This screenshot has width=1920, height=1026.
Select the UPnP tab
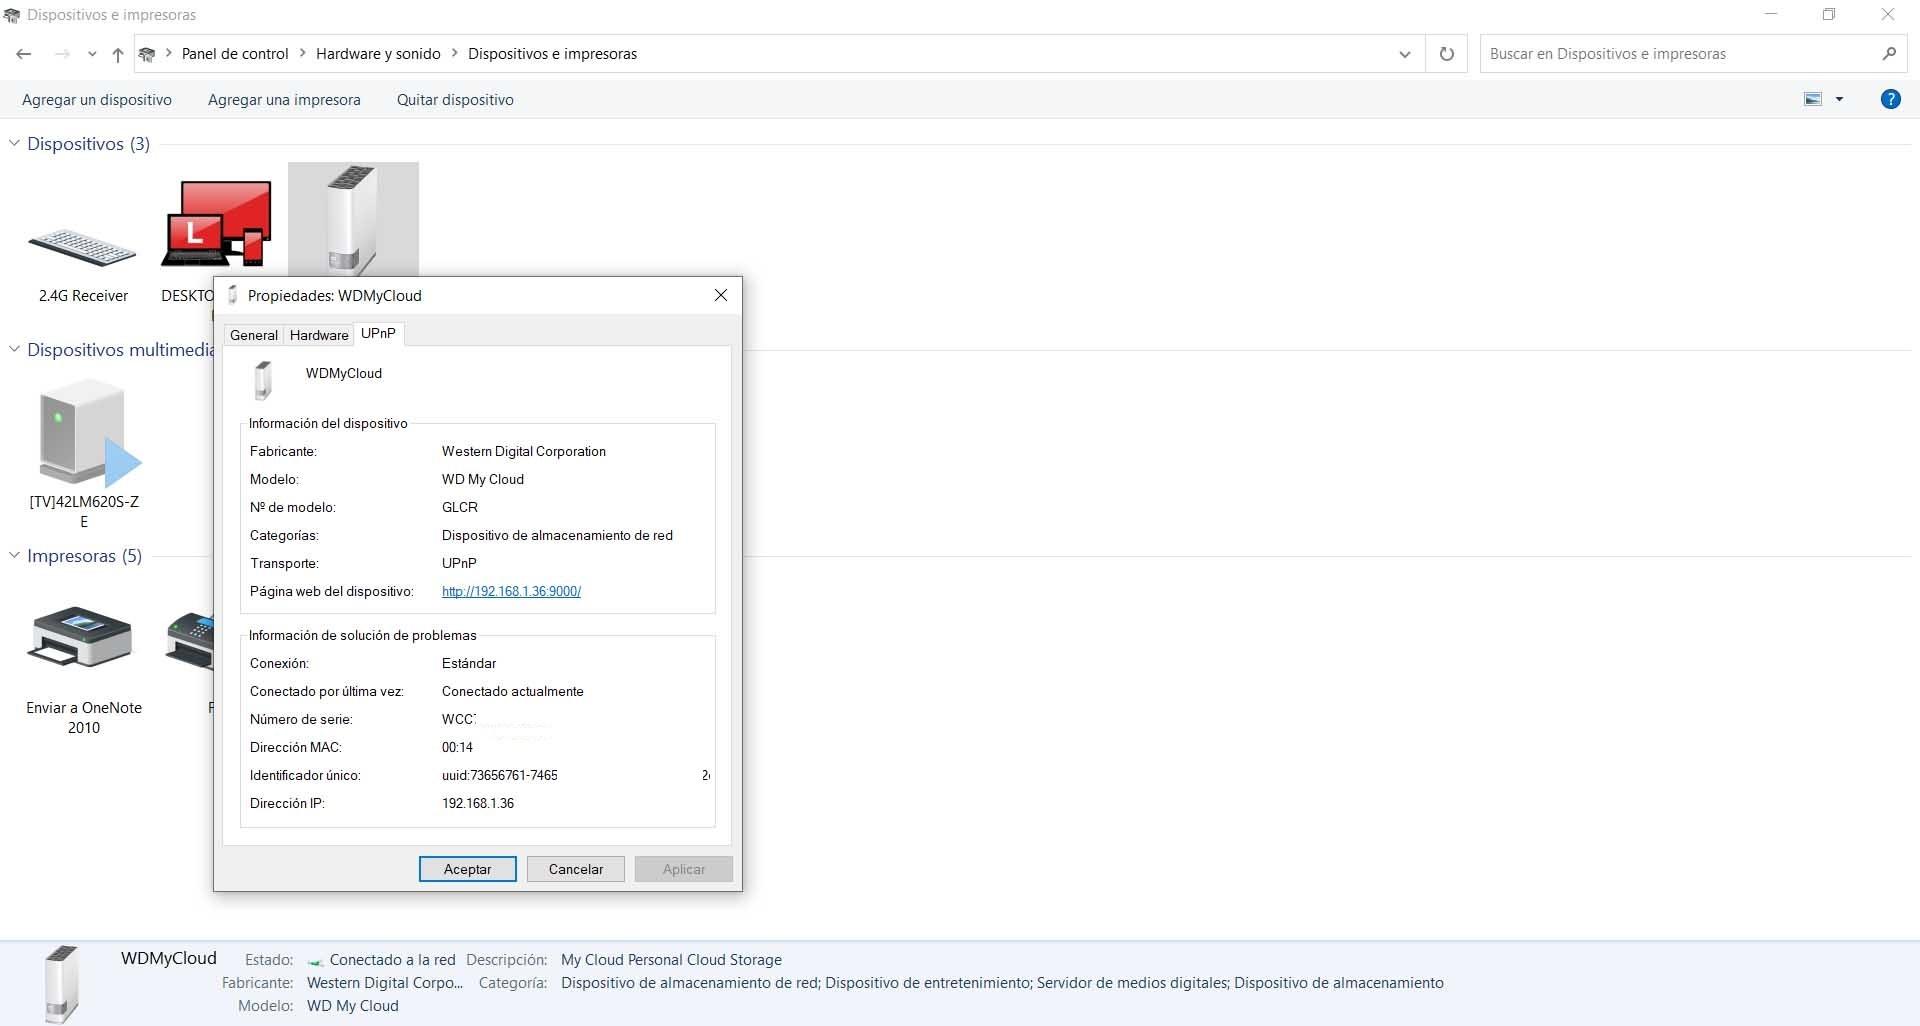(x=378, y=333)
